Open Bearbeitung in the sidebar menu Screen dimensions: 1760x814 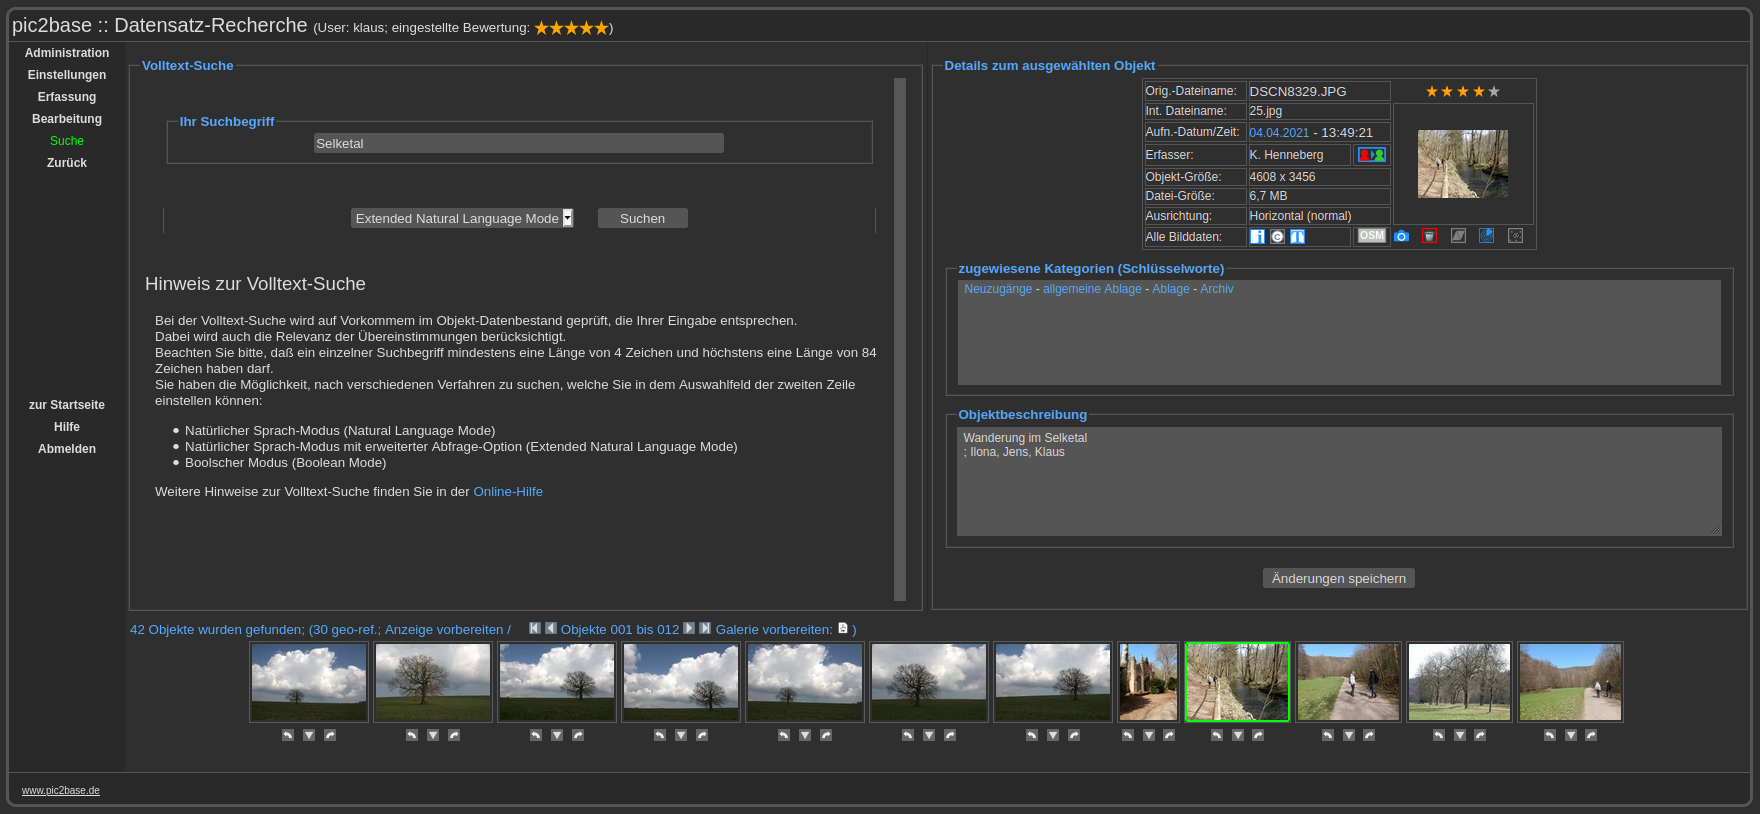pos(67,119)
